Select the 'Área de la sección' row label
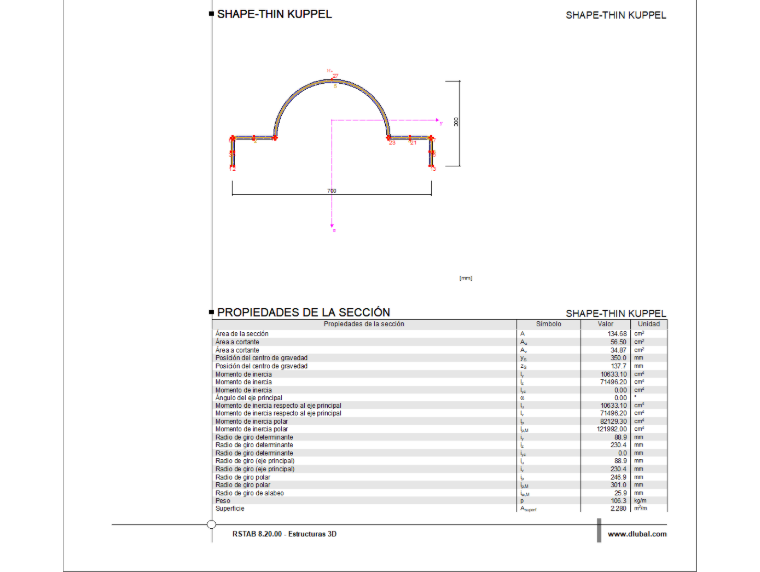Screen dimensions: 760x572 pos(242,334)
